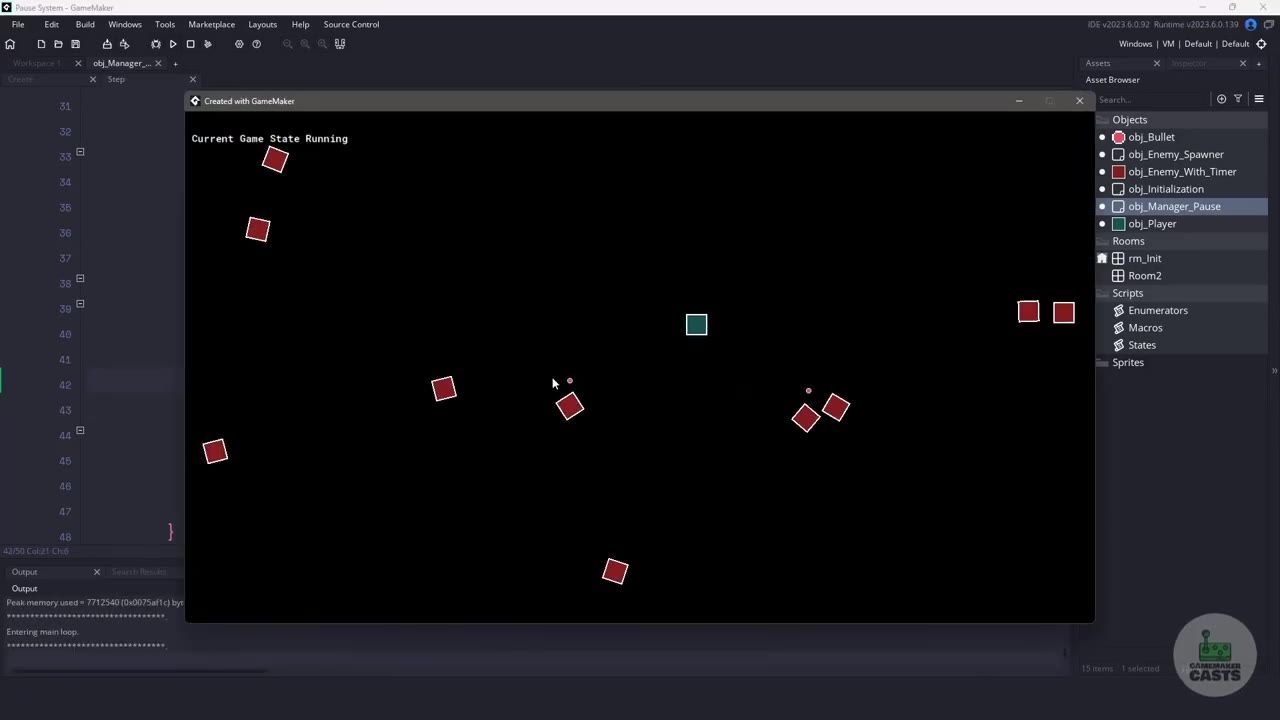Select obj_Player asset
Image resolution: width=1280 pixels, height=720 pixels.
click(1152, 224)
